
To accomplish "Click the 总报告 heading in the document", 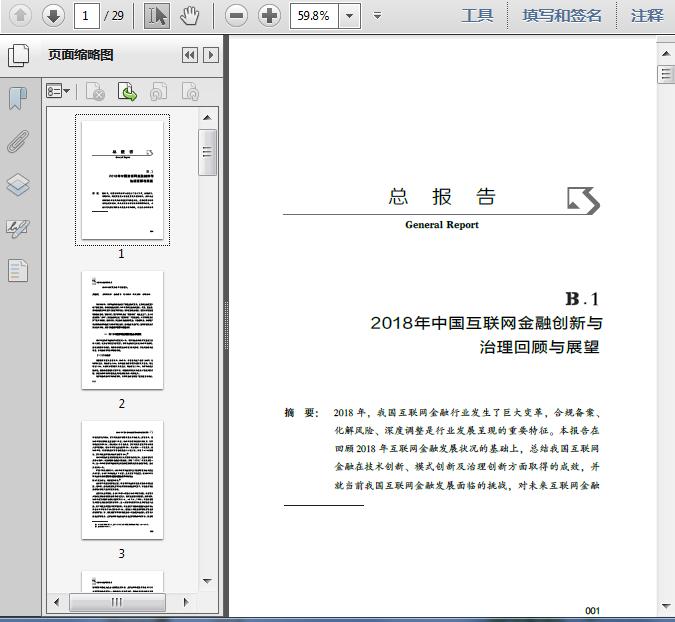I will (442, 197).
